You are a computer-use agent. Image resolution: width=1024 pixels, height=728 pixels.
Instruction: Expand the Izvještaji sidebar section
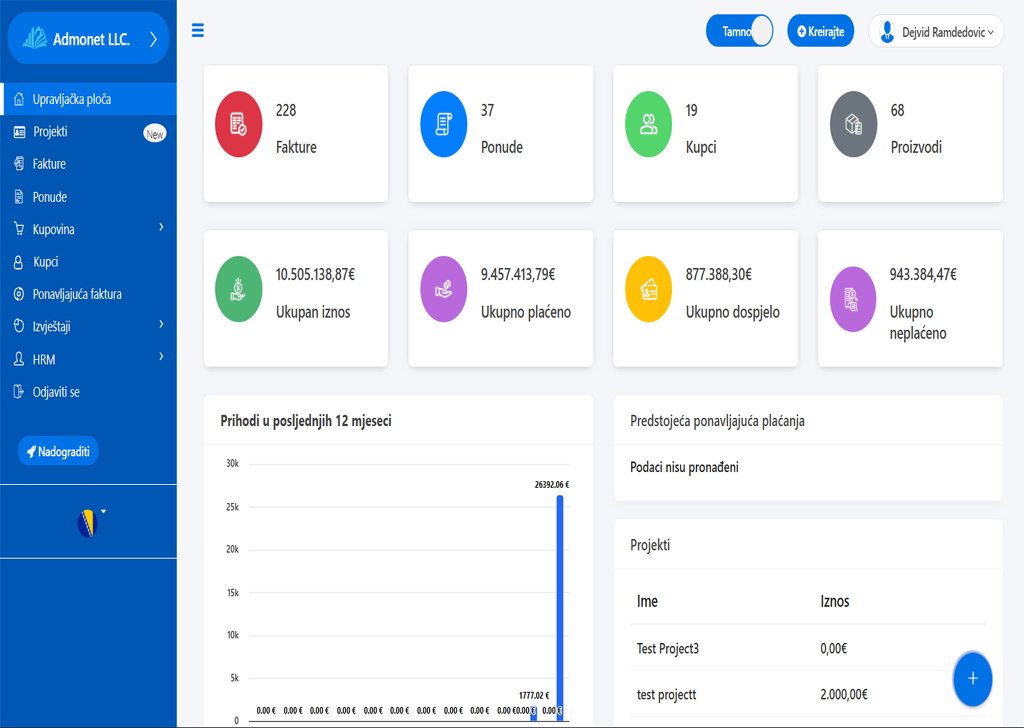(x=88, y=326)
